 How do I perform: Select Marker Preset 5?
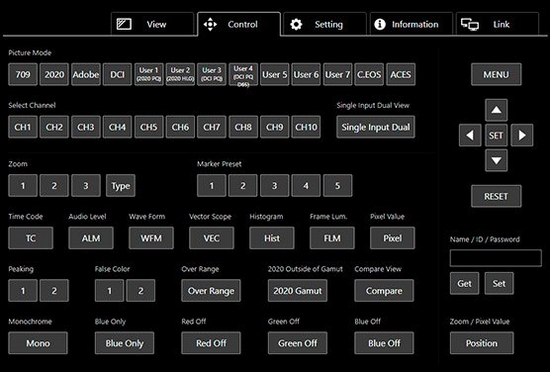pos(337,185)
